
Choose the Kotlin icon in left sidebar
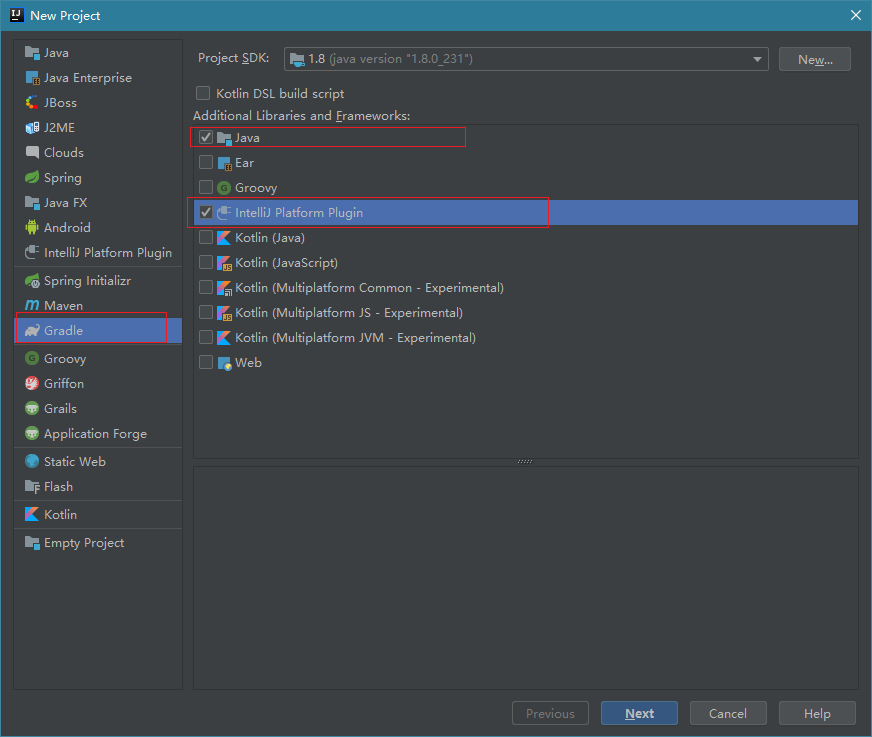(32, 515)
